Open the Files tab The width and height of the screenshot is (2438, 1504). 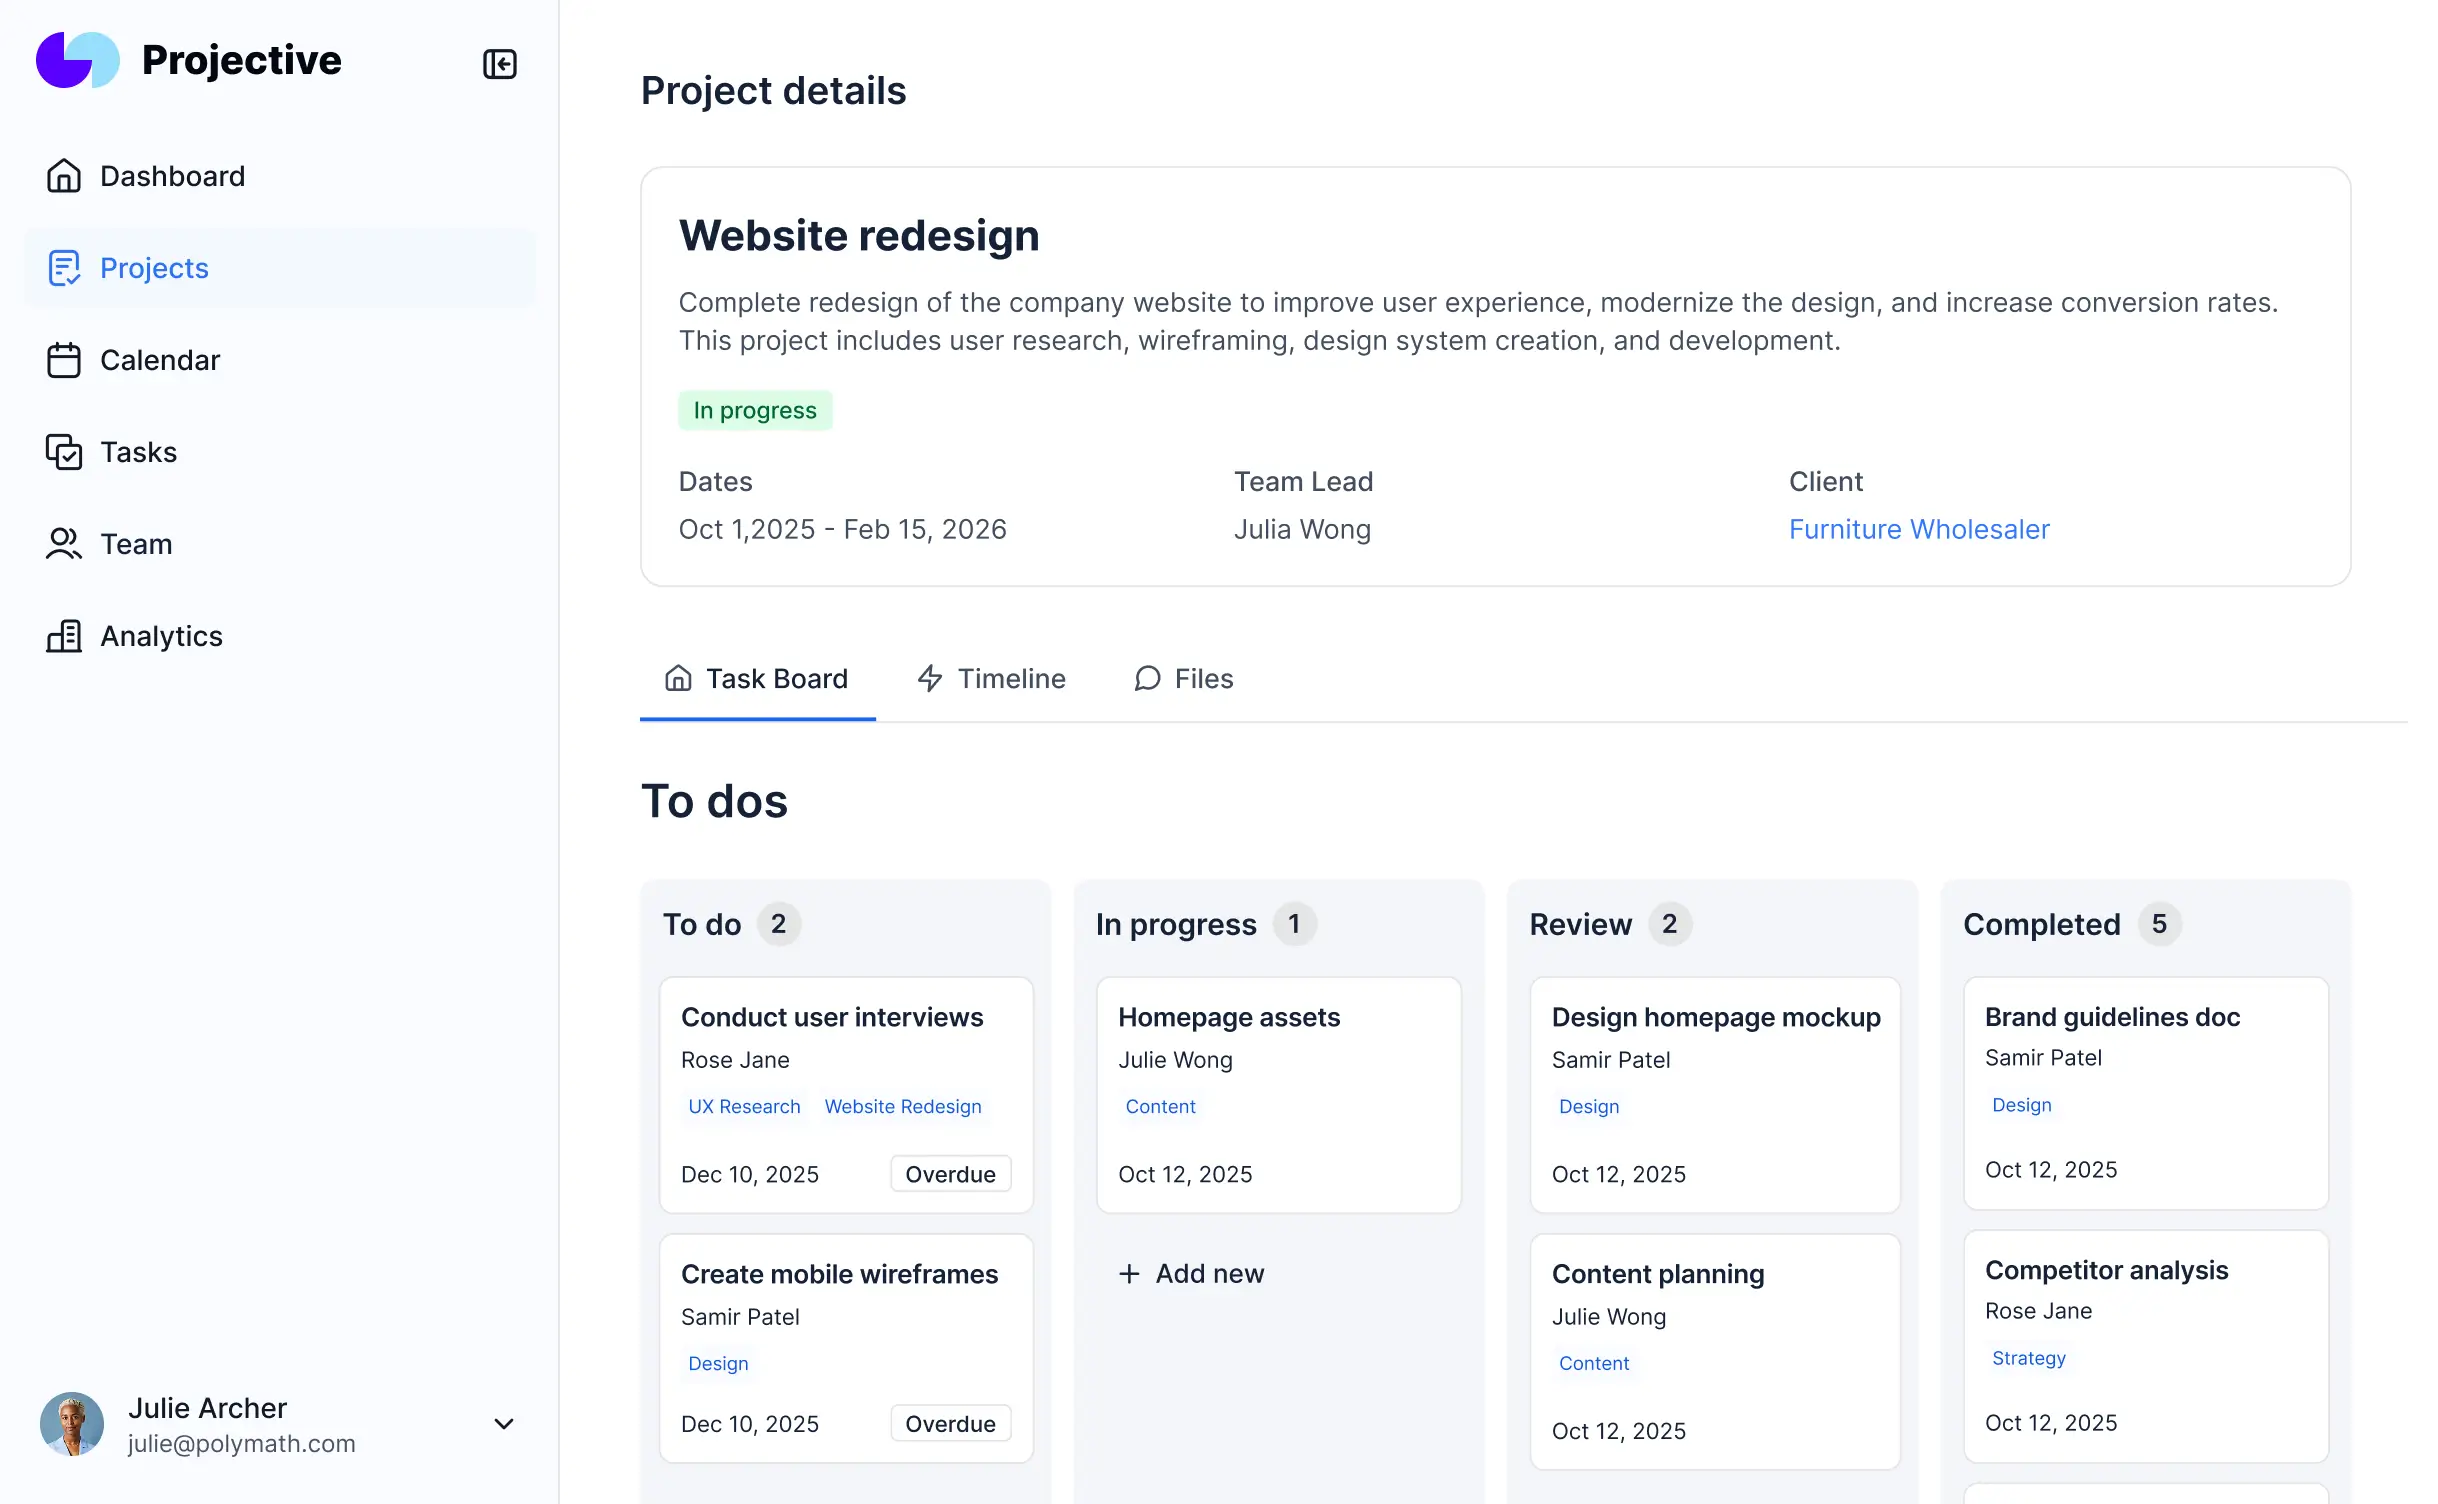[1203, 678]
